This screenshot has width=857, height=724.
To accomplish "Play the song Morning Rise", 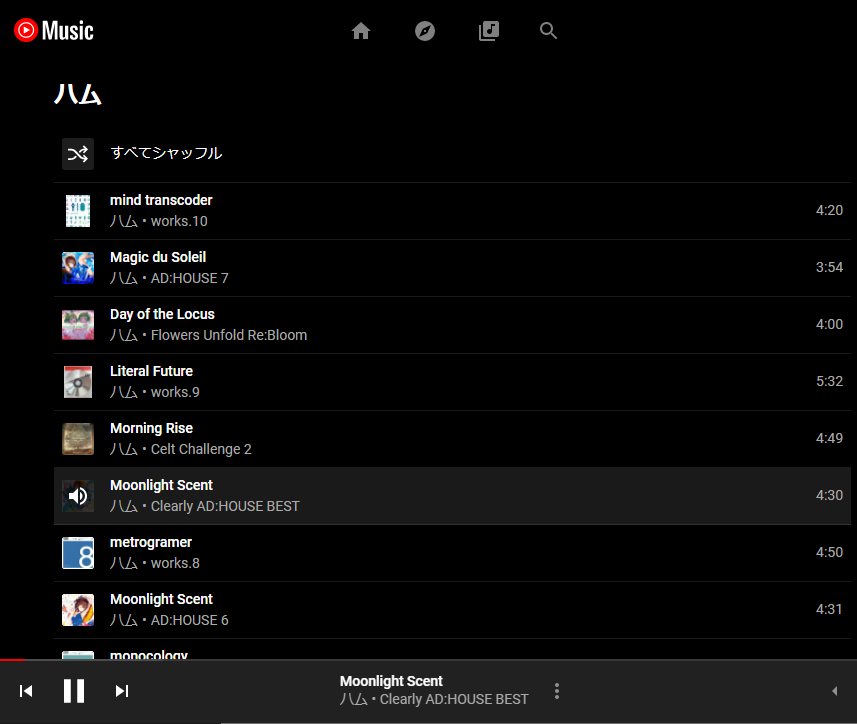I will click(151, 428).
